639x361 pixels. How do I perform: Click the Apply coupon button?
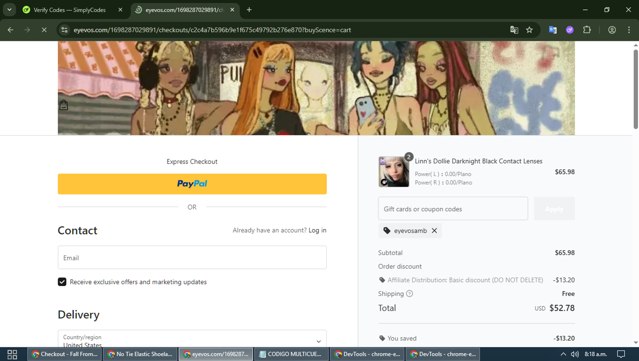pyautogui.click(x=554, y=209)
